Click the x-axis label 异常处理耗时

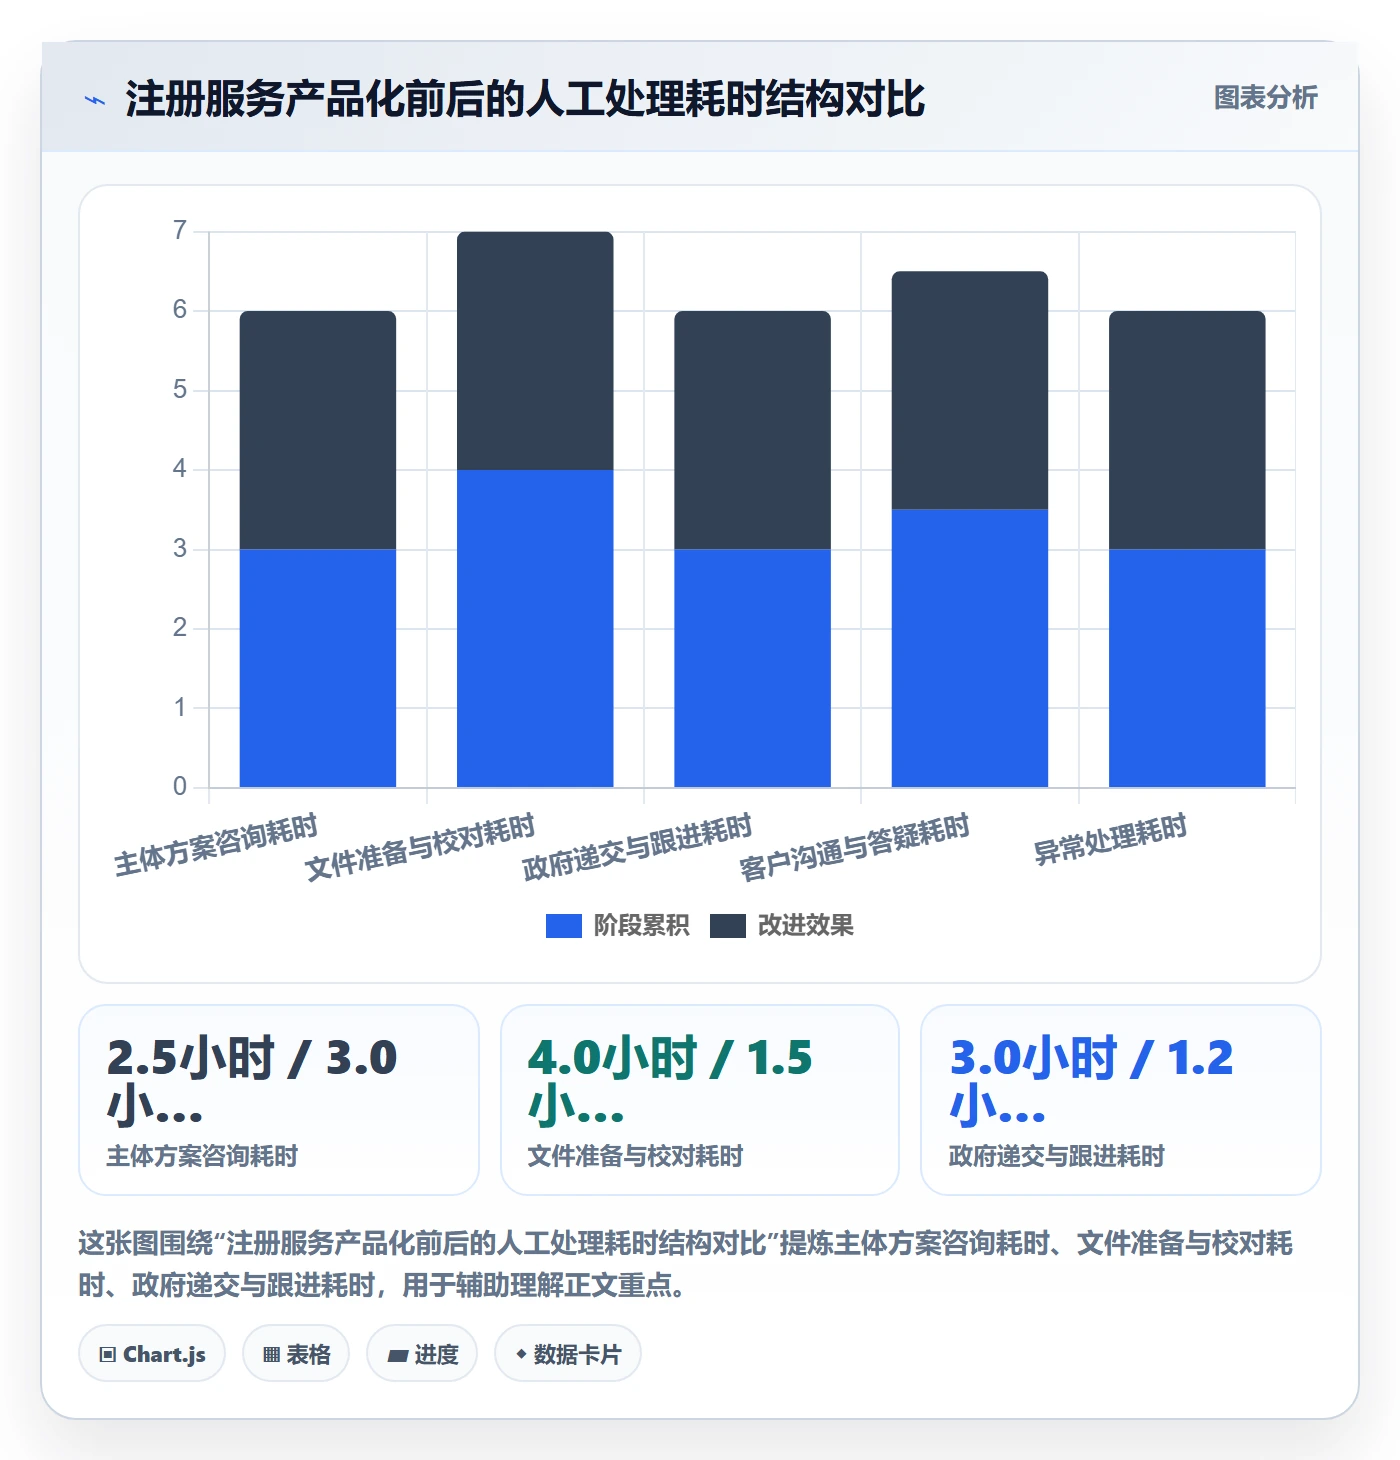pos(1110,840)
